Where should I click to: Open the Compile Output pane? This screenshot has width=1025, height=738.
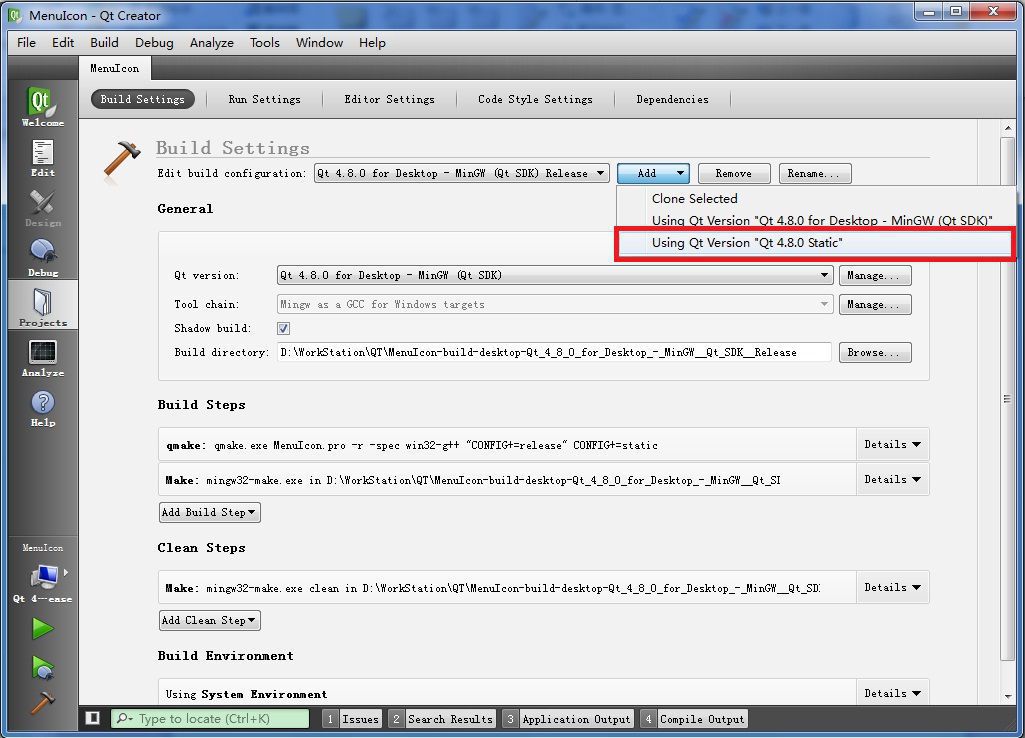coord(694,719)
